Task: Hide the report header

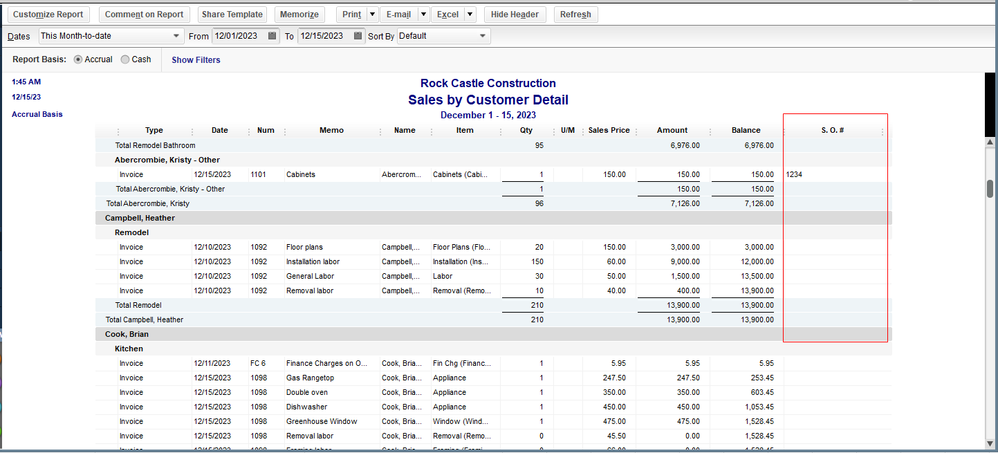Action: (x=516, y=15)
